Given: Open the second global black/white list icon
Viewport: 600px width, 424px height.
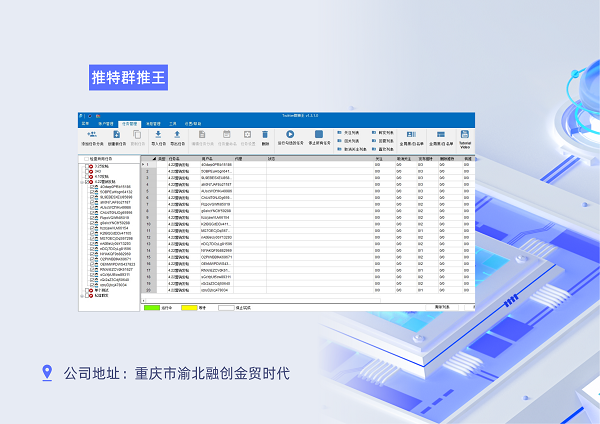Looking at the screenshot, I should (441, 134).
